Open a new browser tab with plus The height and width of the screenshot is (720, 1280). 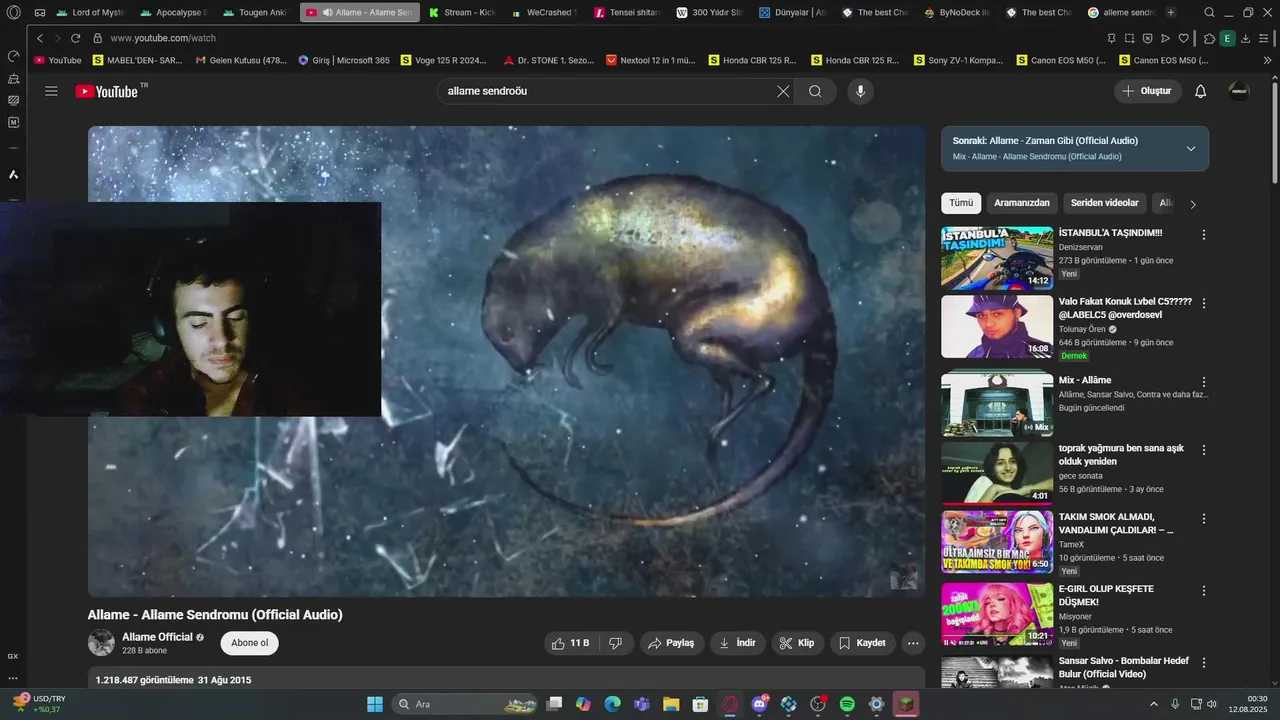(x=1171, y=13)
